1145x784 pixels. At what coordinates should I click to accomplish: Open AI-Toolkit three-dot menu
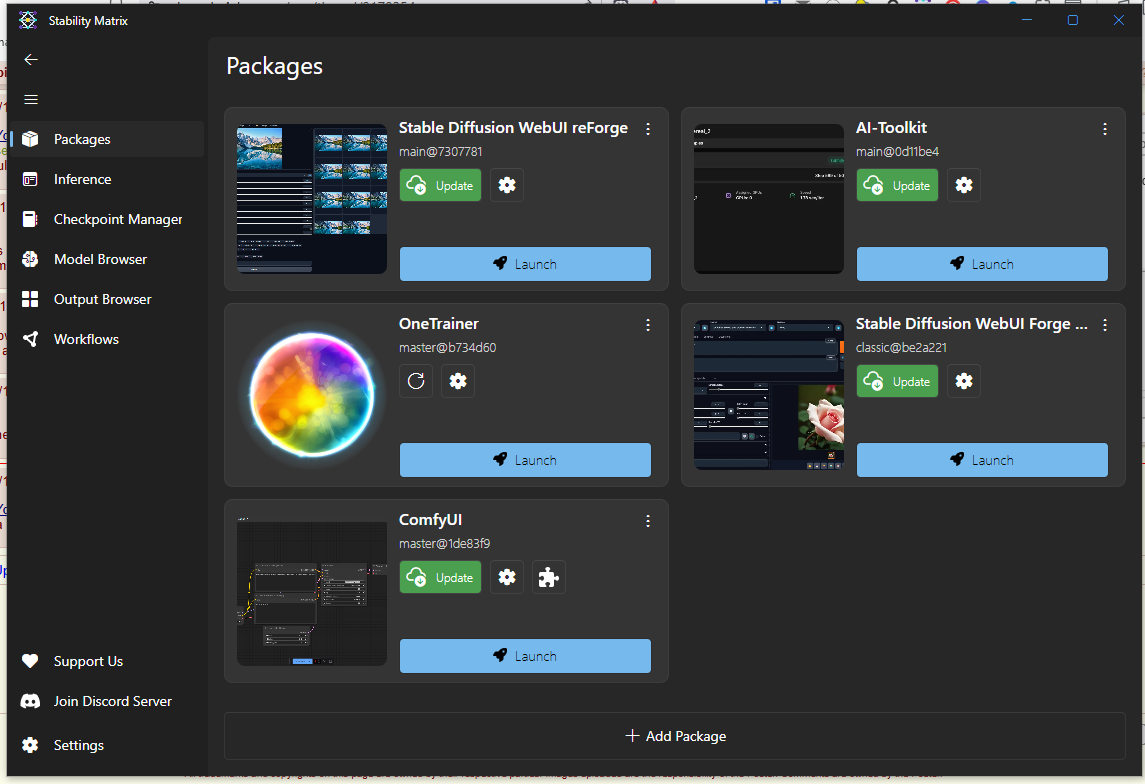coord(1105,129)
